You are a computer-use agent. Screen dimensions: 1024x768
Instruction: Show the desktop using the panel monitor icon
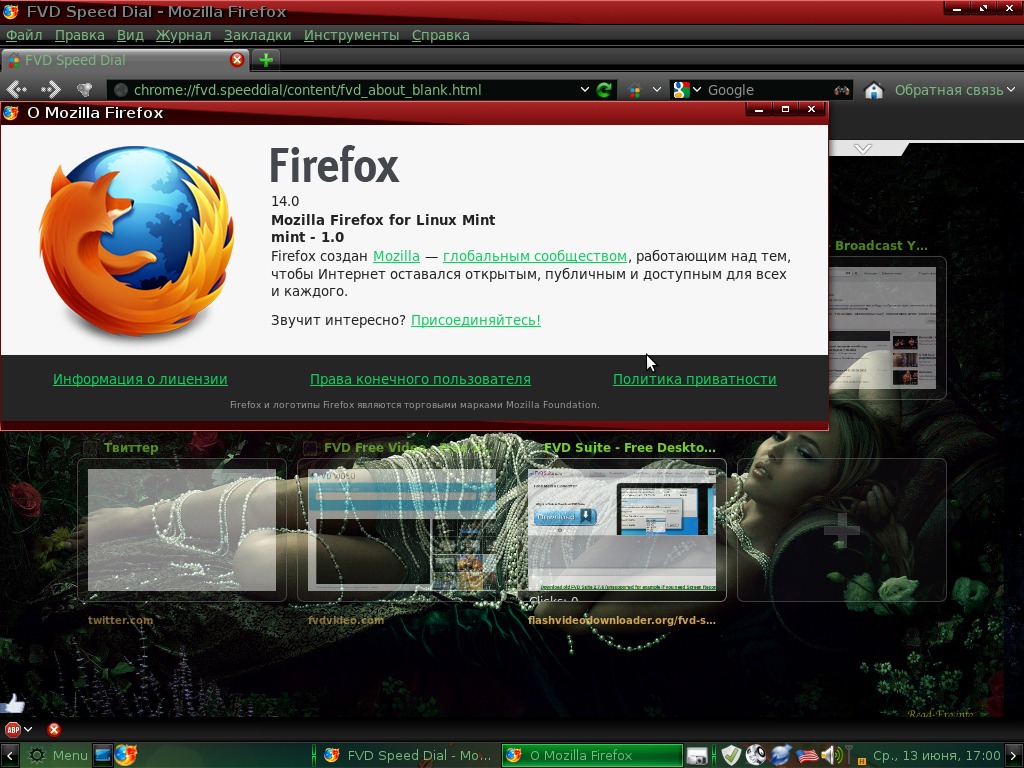point(103,755)
